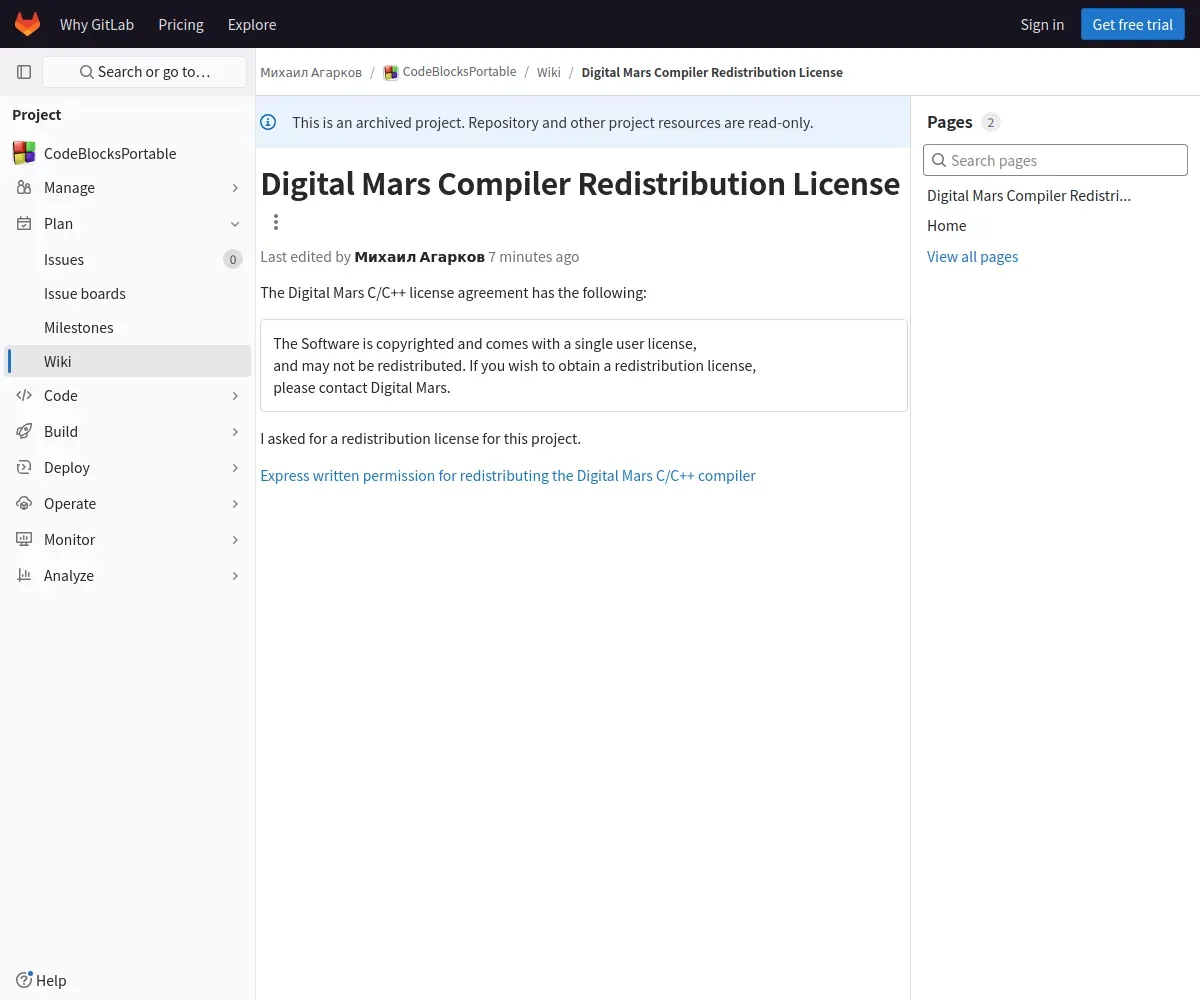
Task: Toggle the sidebar collapse icon
Action: click(x=24, y=72)
